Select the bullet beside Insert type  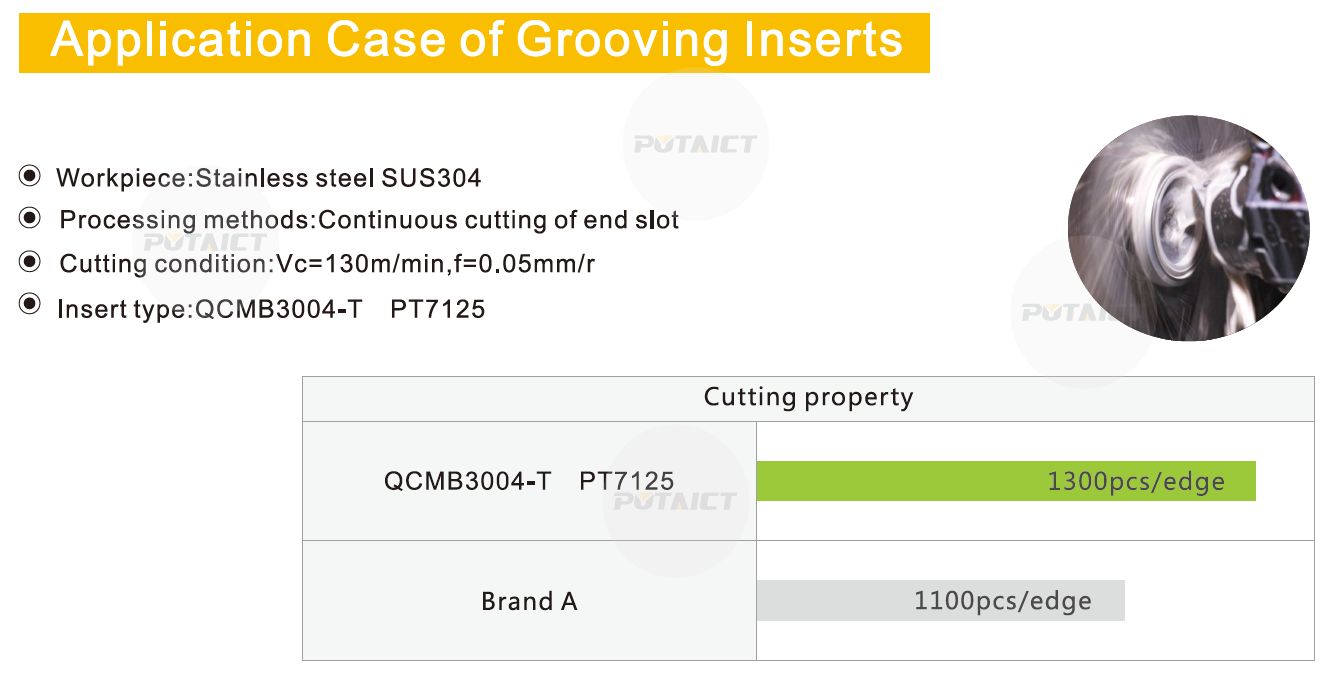pyautogui.click(x=30, y=304)
